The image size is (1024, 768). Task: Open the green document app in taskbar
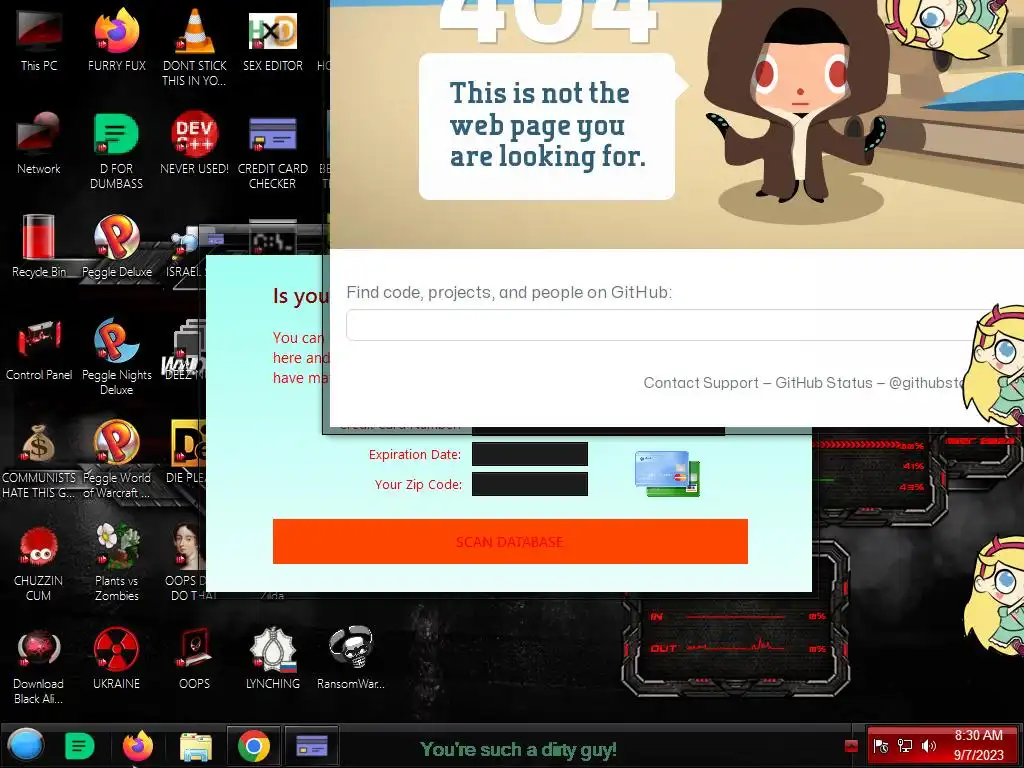(80, 746)
